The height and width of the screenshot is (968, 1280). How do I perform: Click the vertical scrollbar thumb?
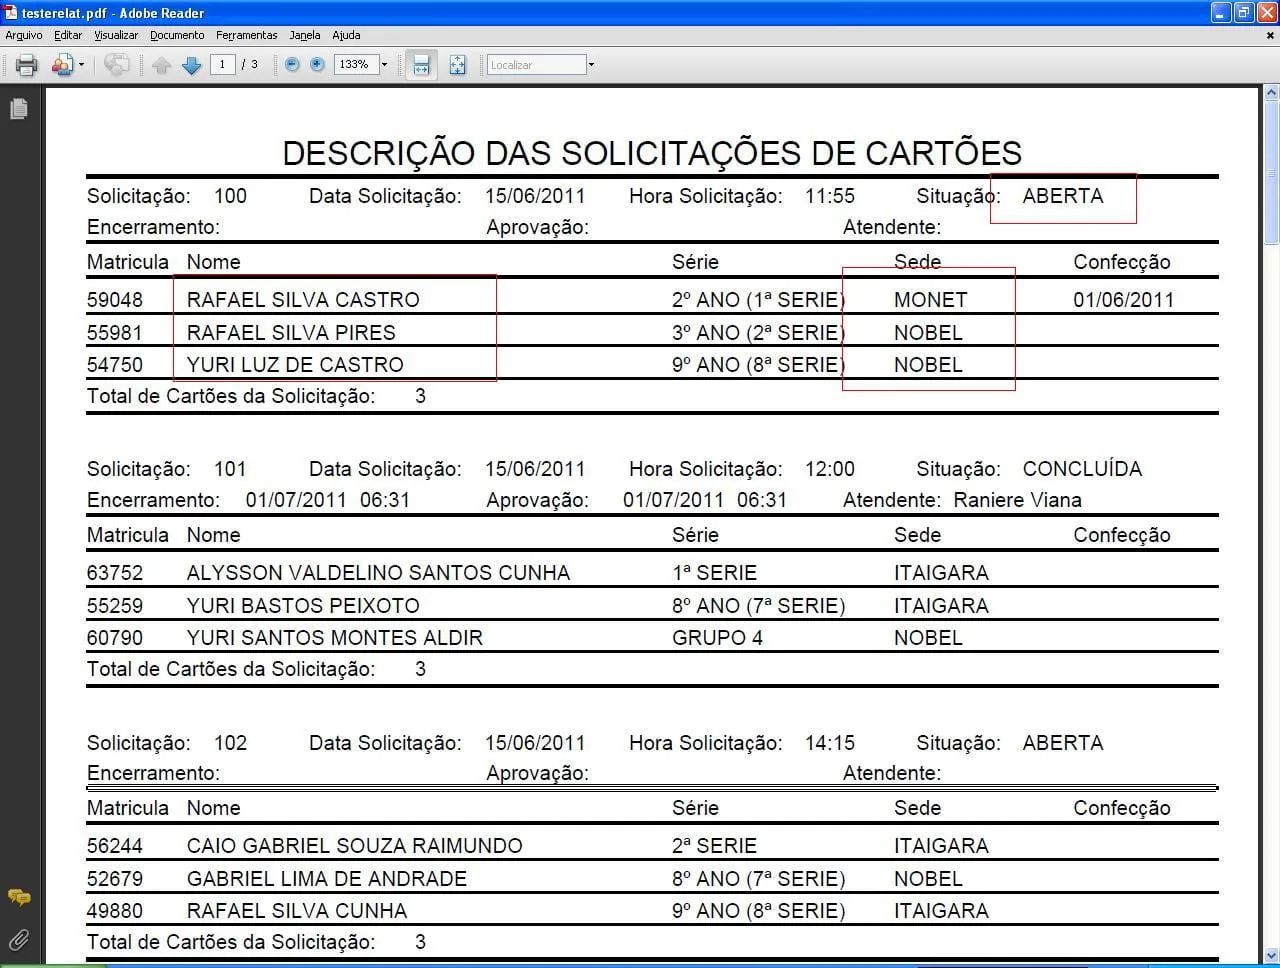1271,172
